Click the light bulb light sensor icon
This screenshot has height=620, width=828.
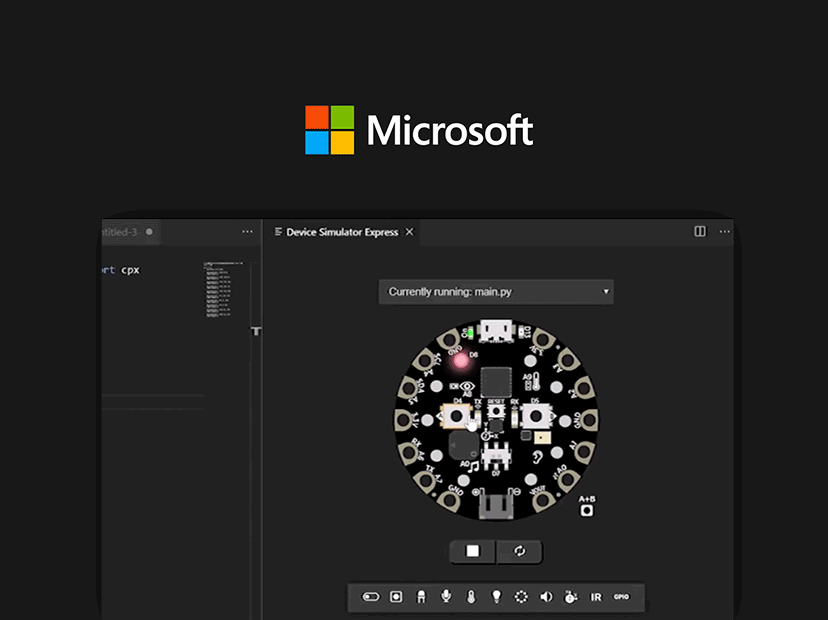coord(496,597)
